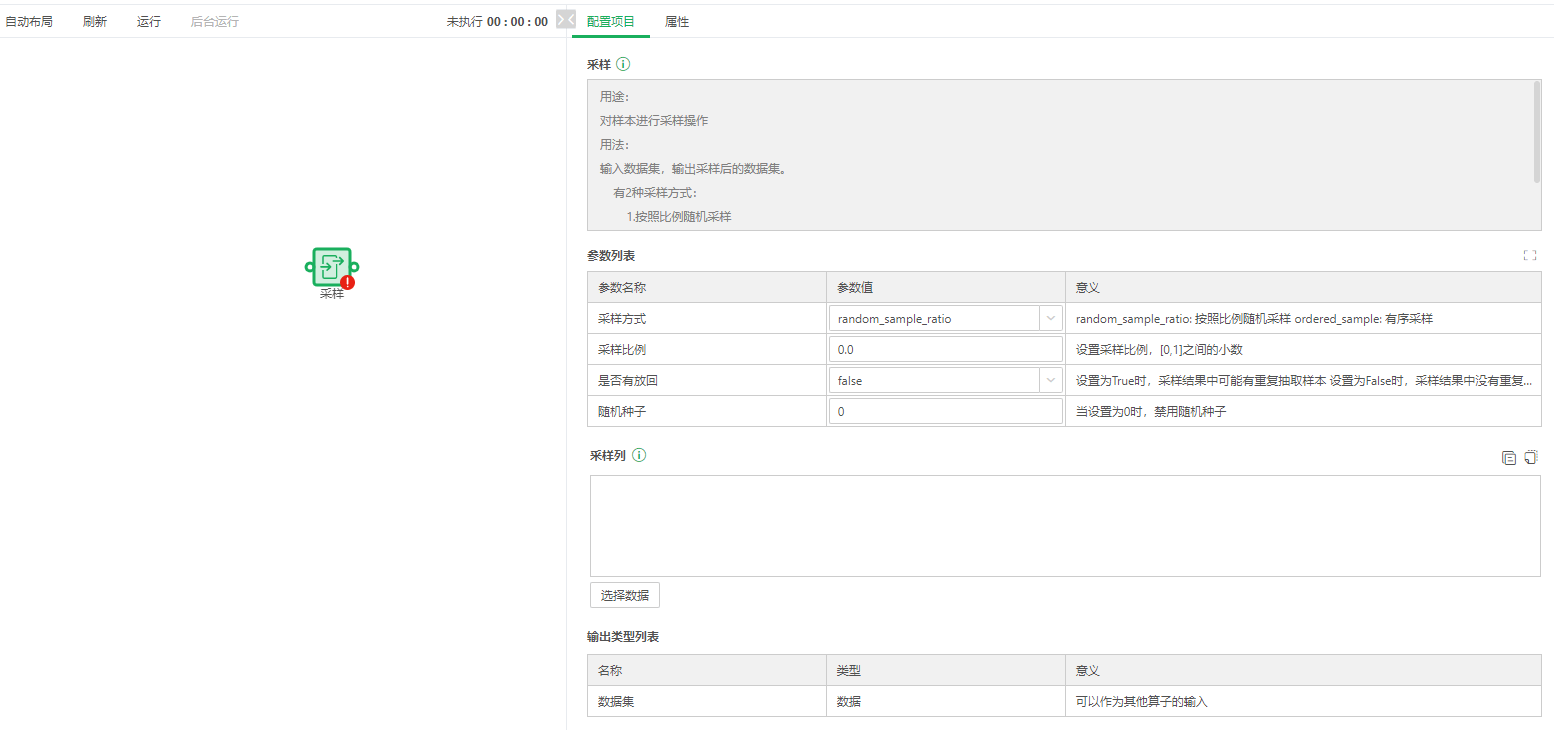This screenshot has width=1554, height=730.
Task: Click the info icon next to 采样 title
Action: pos(623,64)
